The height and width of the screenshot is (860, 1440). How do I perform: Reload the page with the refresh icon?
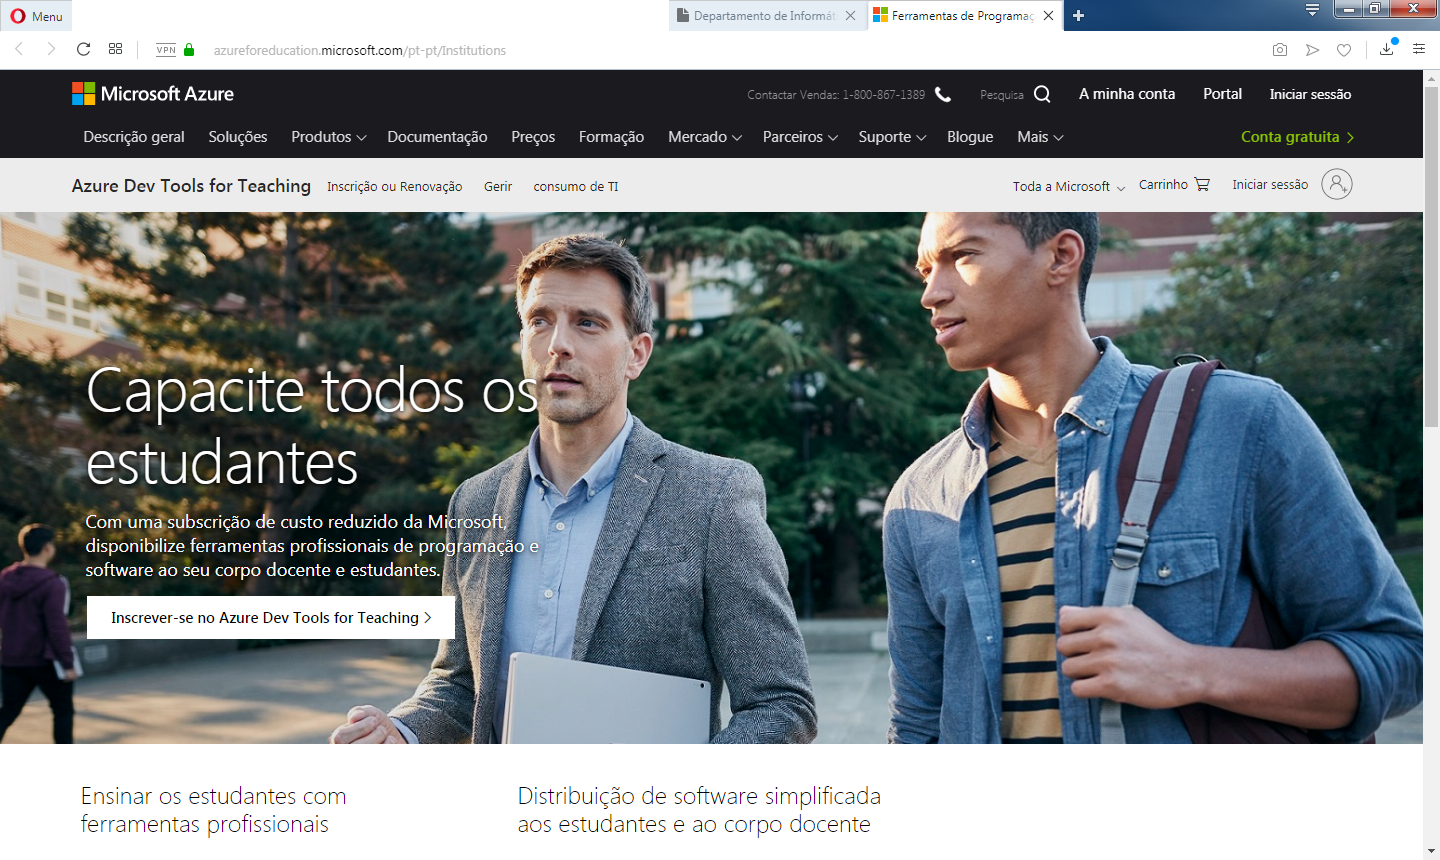point(84,49)
